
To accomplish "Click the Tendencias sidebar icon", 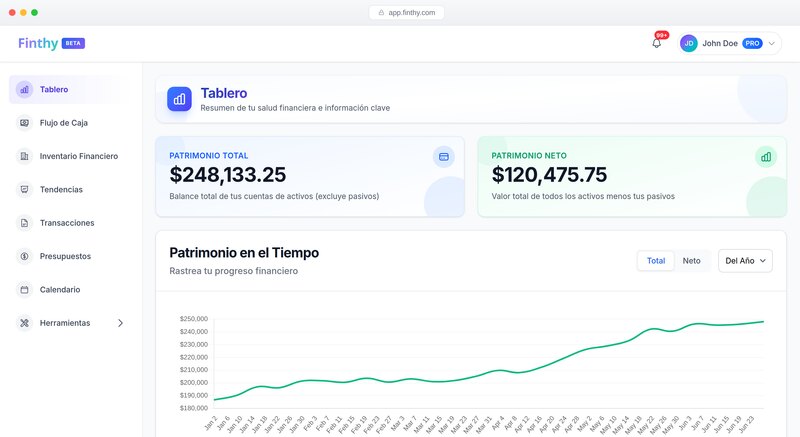I will pyautogui.click(x=24, y=190).
